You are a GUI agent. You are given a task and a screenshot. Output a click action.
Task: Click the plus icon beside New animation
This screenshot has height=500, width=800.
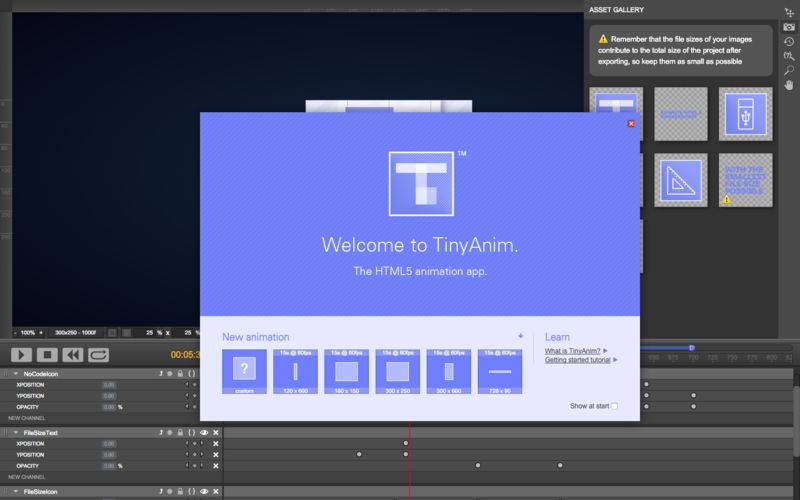point(520,336)
